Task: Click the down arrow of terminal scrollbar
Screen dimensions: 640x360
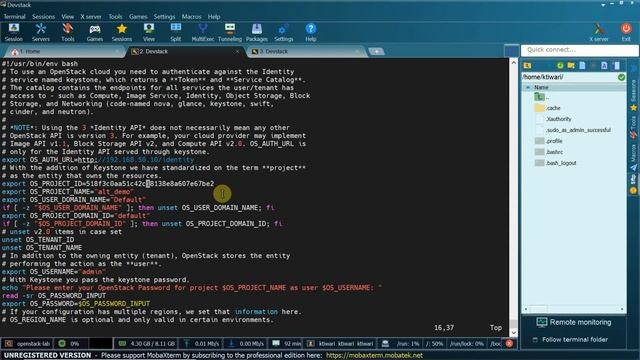Action: [514, 333]
